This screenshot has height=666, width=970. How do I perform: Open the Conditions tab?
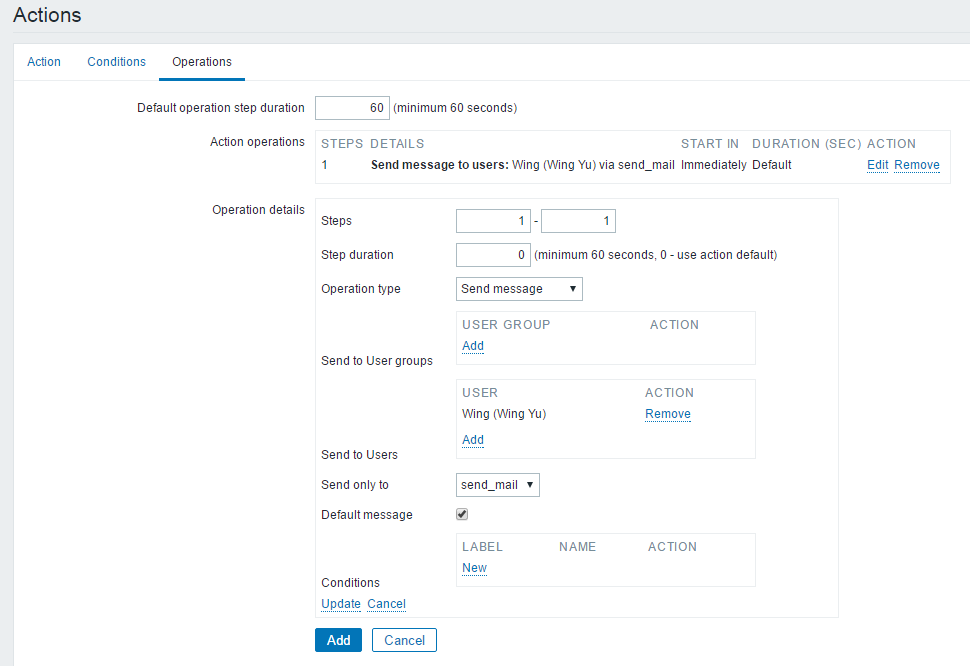click(117, 62)
